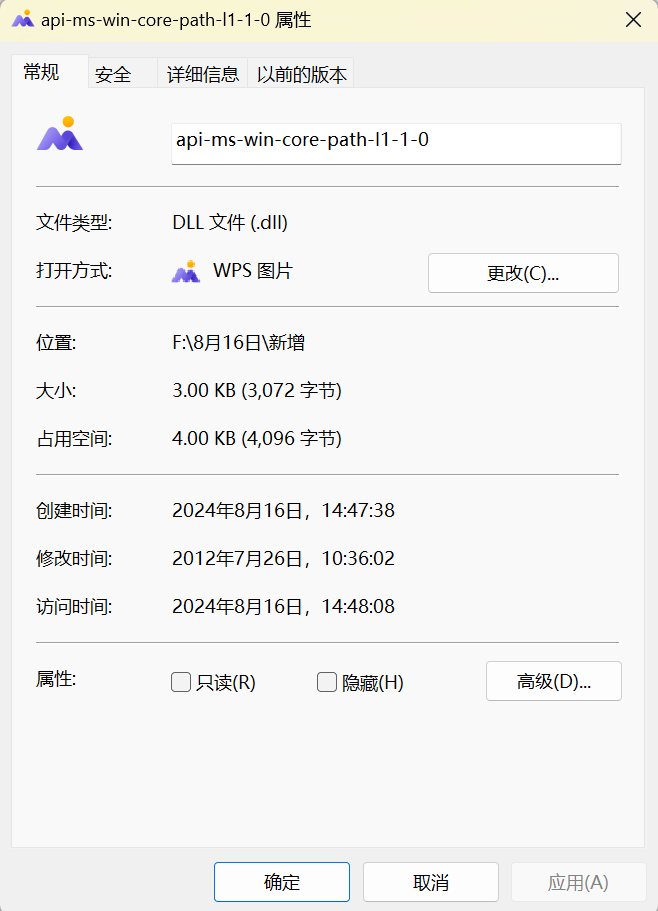Toggle the 隐藏(H) checkbox
The width and height of the screenshot is (658, 911).
point(327,682)
